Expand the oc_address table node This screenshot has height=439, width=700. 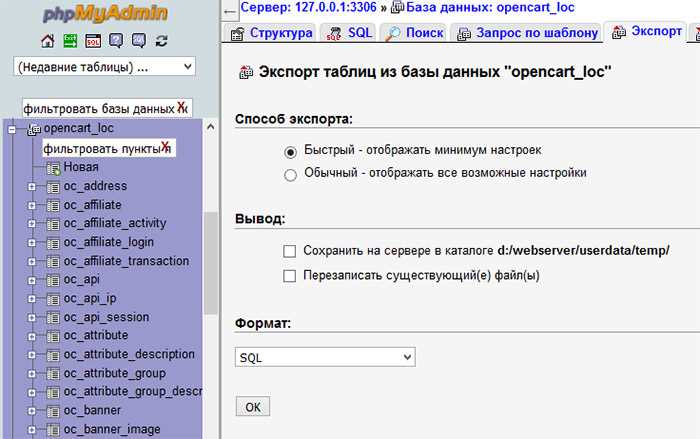pyautogui.click(x=32, y=187)
